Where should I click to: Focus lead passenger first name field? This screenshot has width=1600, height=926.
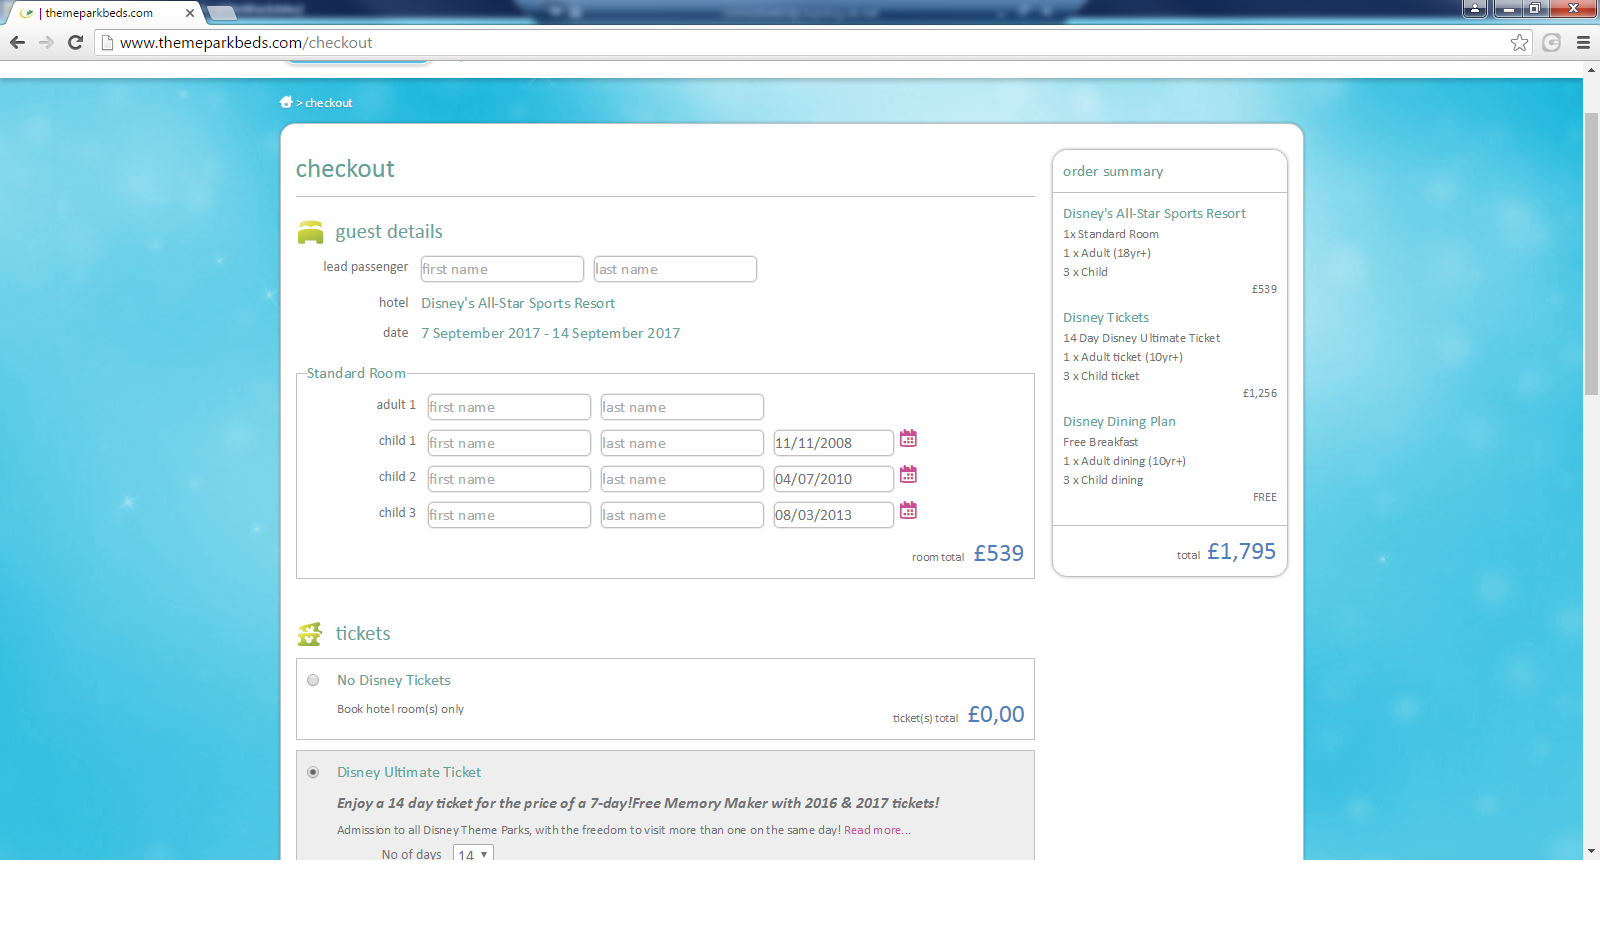[502, 269]
